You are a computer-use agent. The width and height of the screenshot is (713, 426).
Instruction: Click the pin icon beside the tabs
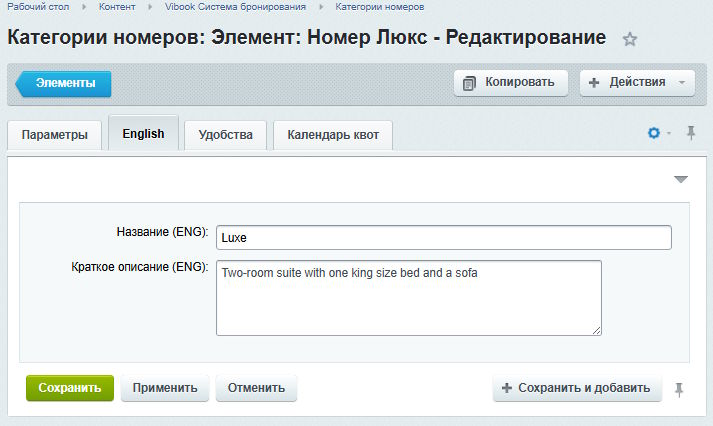690,133
